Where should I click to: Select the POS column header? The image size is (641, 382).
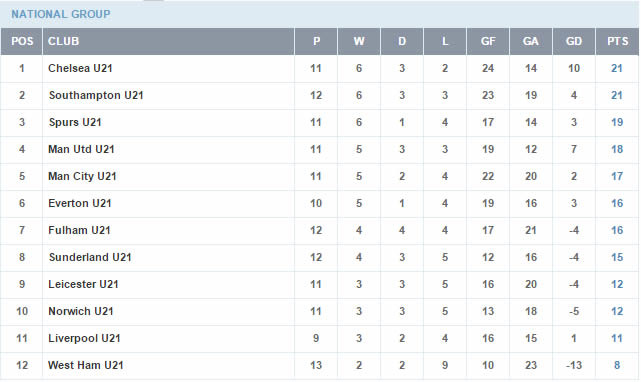pyautogui.click(x=22, y=41)
